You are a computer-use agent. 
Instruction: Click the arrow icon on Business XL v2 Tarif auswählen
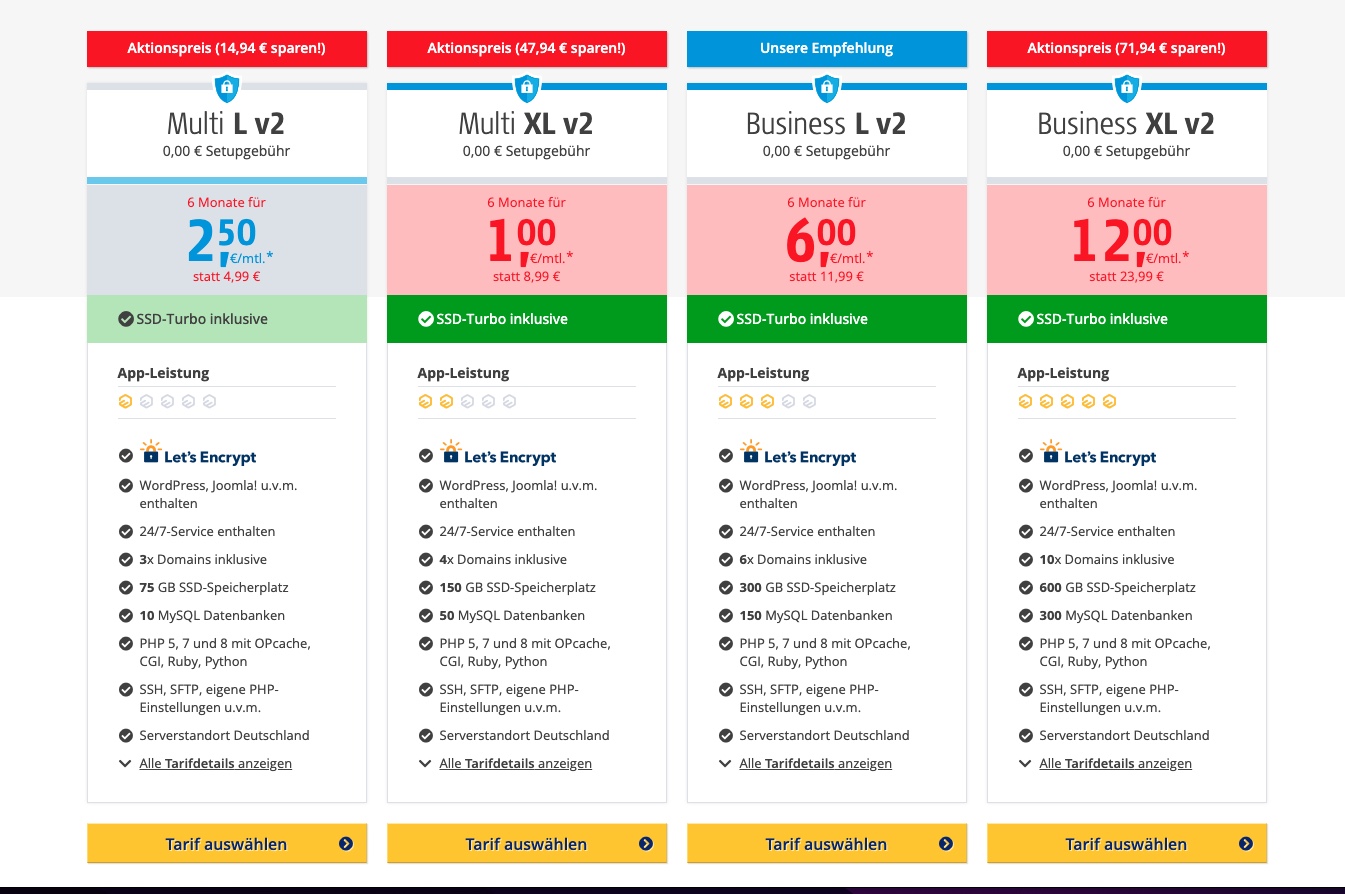point(1246,844)
